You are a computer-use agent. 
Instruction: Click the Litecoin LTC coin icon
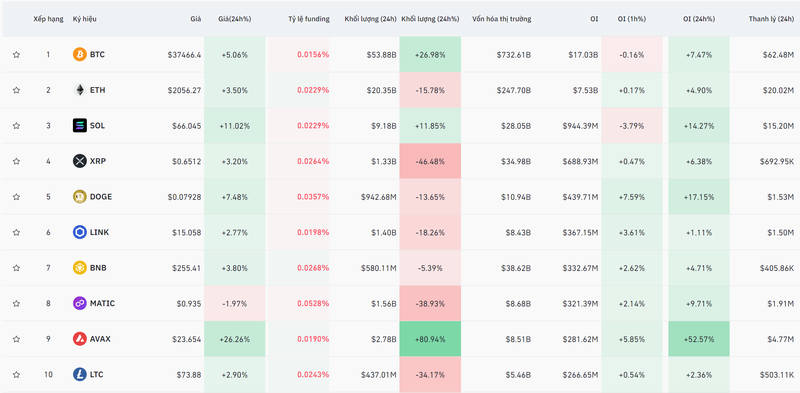coord(80,375)
